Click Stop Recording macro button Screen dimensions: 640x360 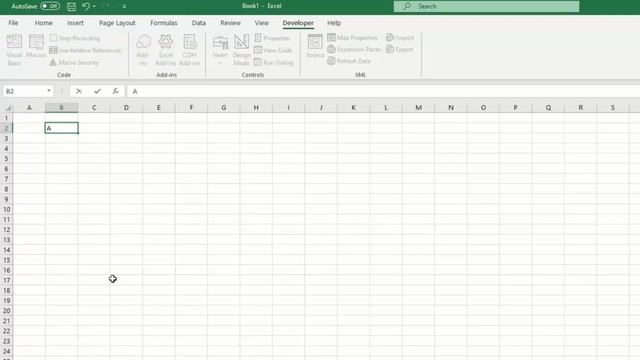74,38
